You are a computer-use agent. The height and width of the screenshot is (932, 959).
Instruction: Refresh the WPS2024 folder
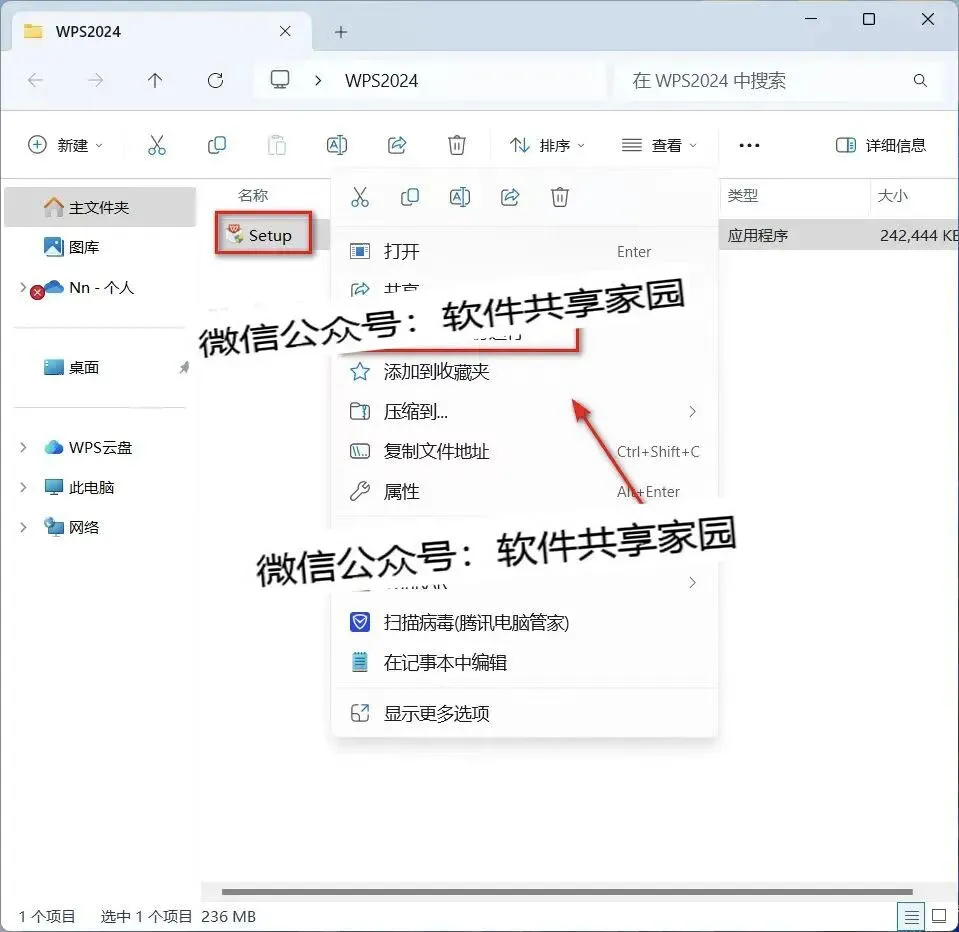(215, 80)
